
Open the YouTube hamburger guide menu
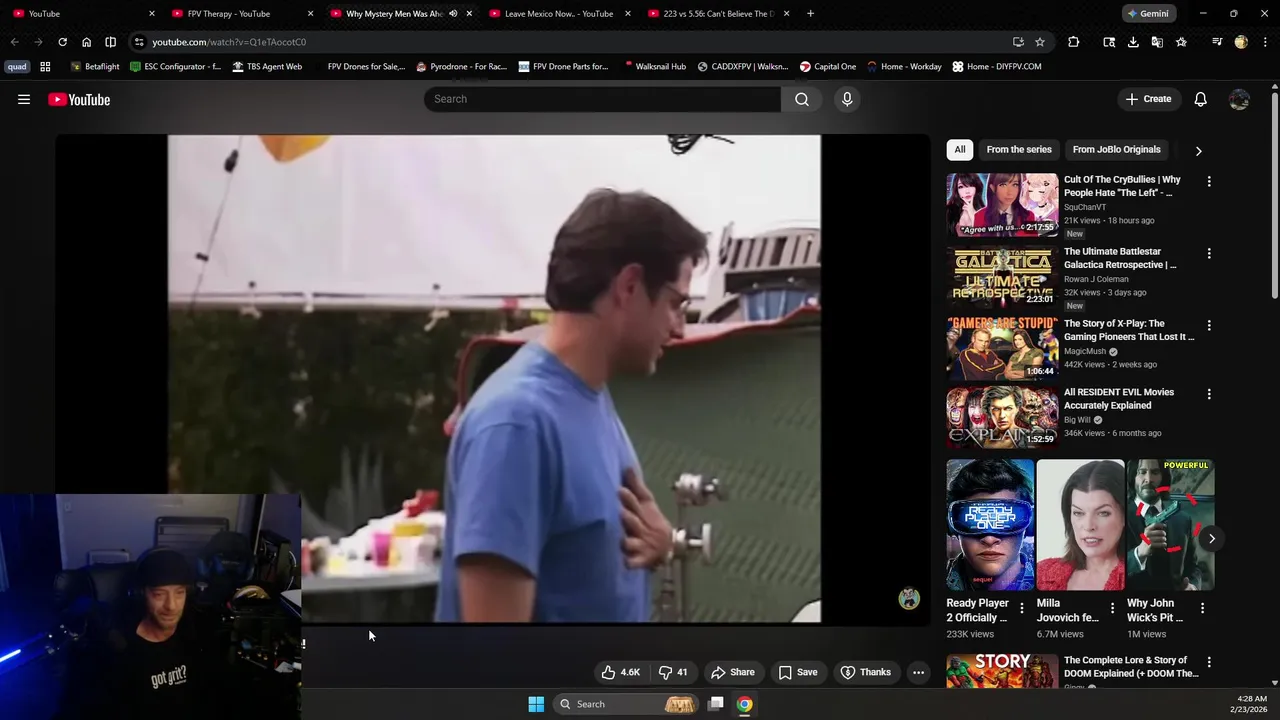(x=24, y=99)
